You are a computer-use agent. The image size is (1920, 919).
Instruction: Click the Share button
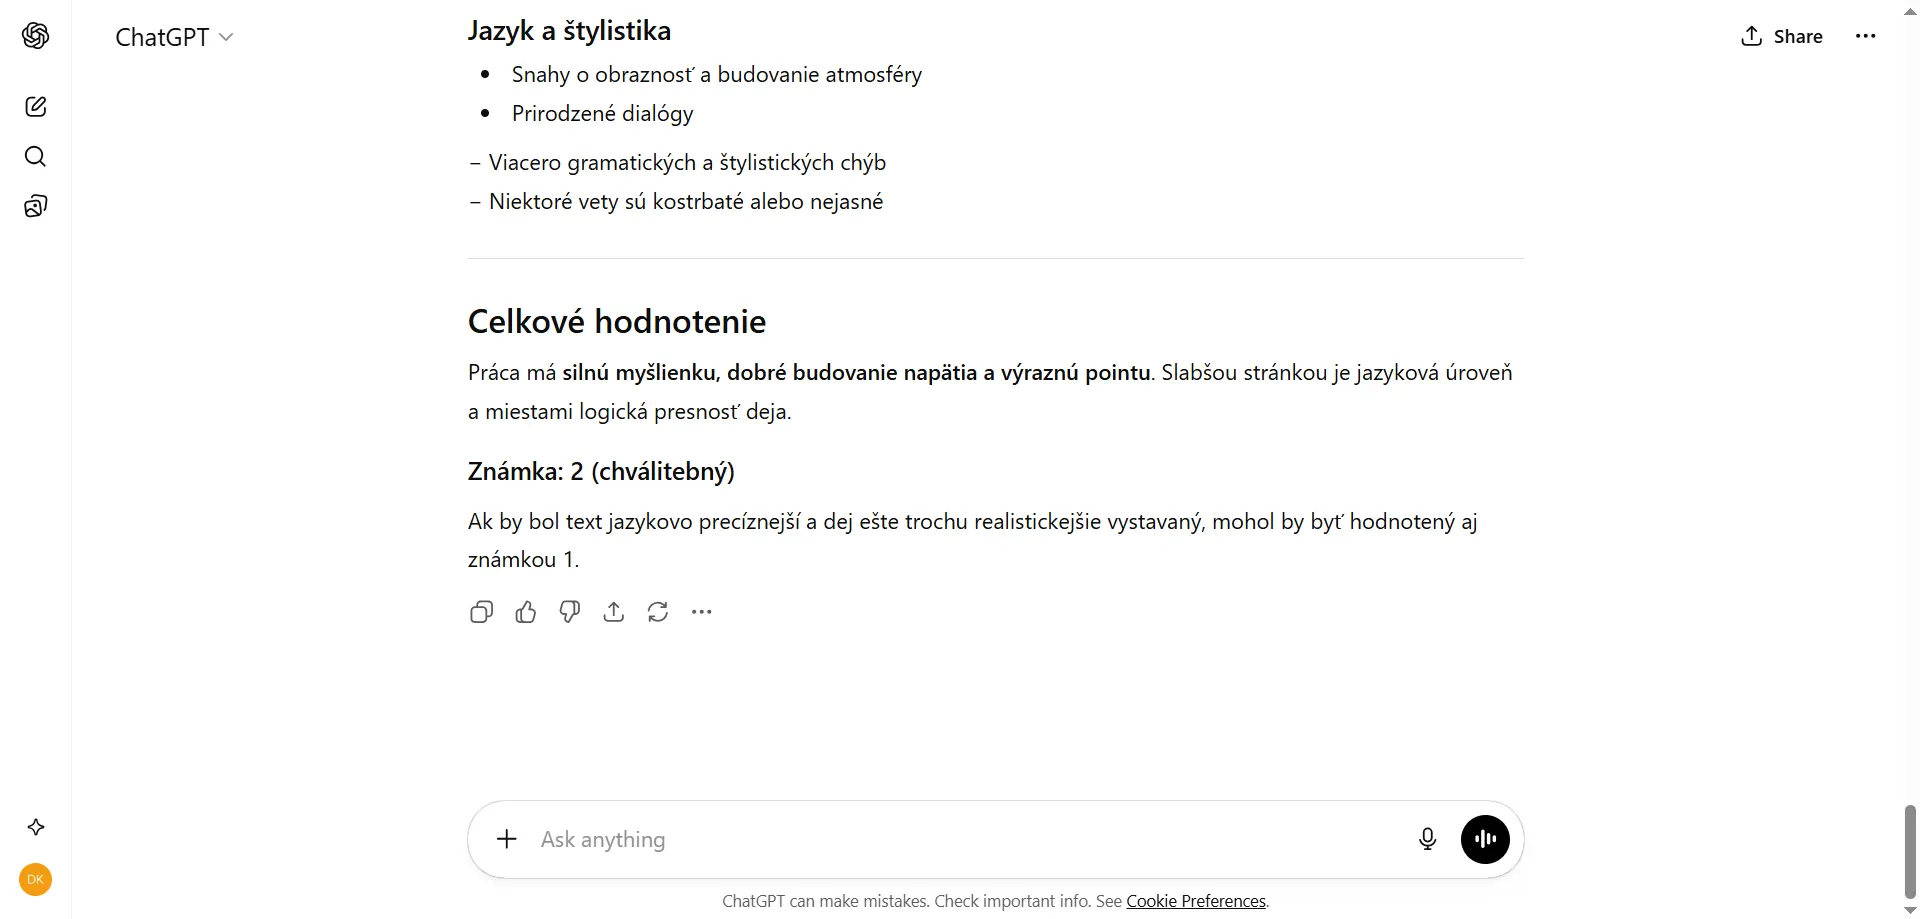pos(1782,36)
